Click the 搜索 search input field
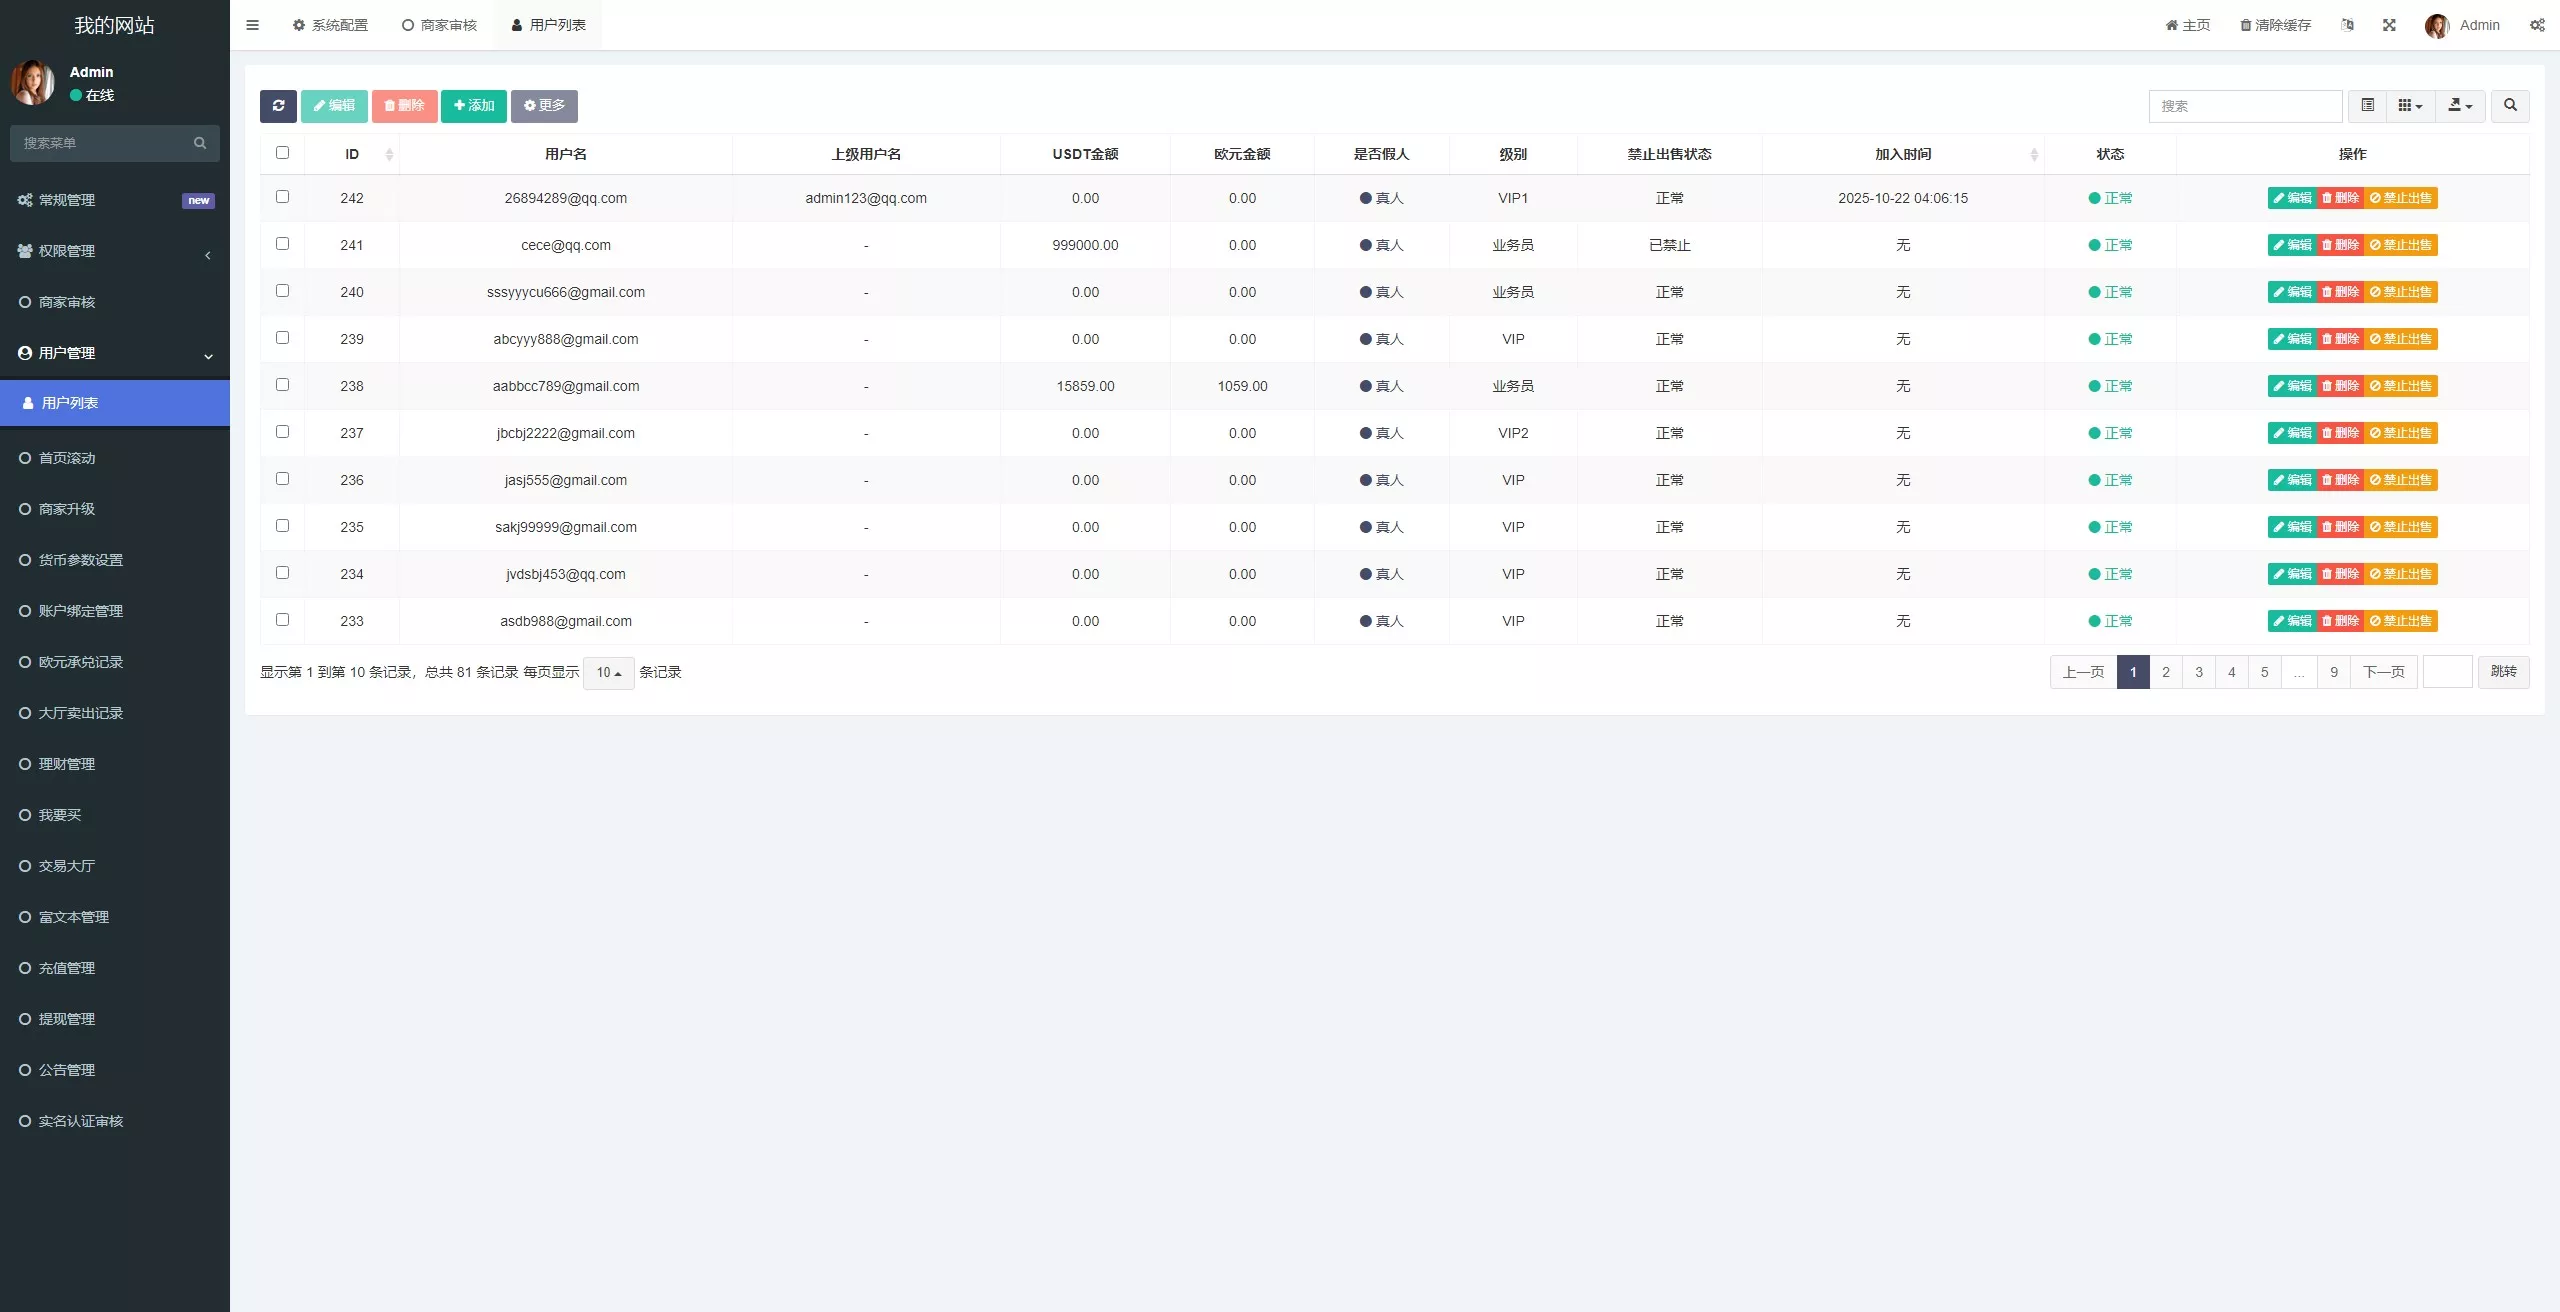 pos(2244,106)
